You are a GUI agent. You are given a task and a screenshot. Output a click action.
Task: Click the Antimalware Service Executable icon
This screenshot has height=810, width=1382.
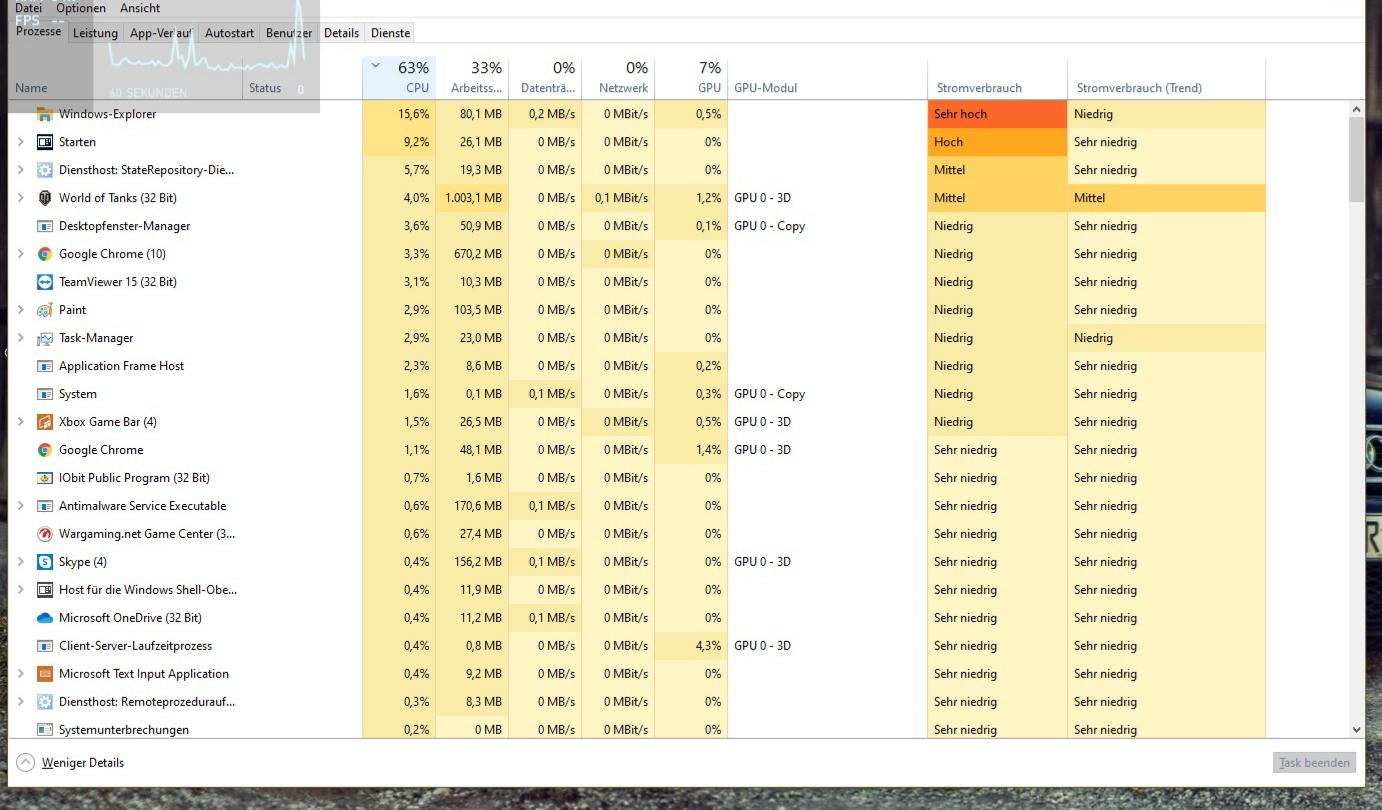coord(44,505)
